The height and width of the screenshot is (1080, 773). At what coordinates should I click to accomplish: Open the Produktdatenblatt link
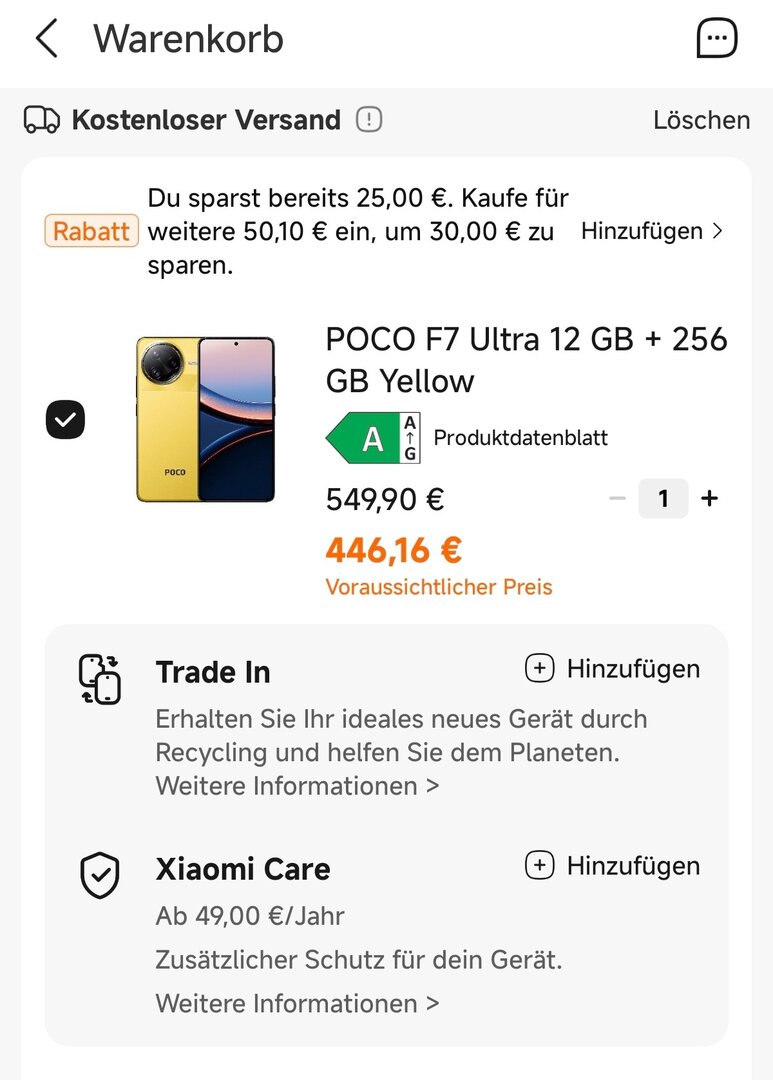(520, 438)
